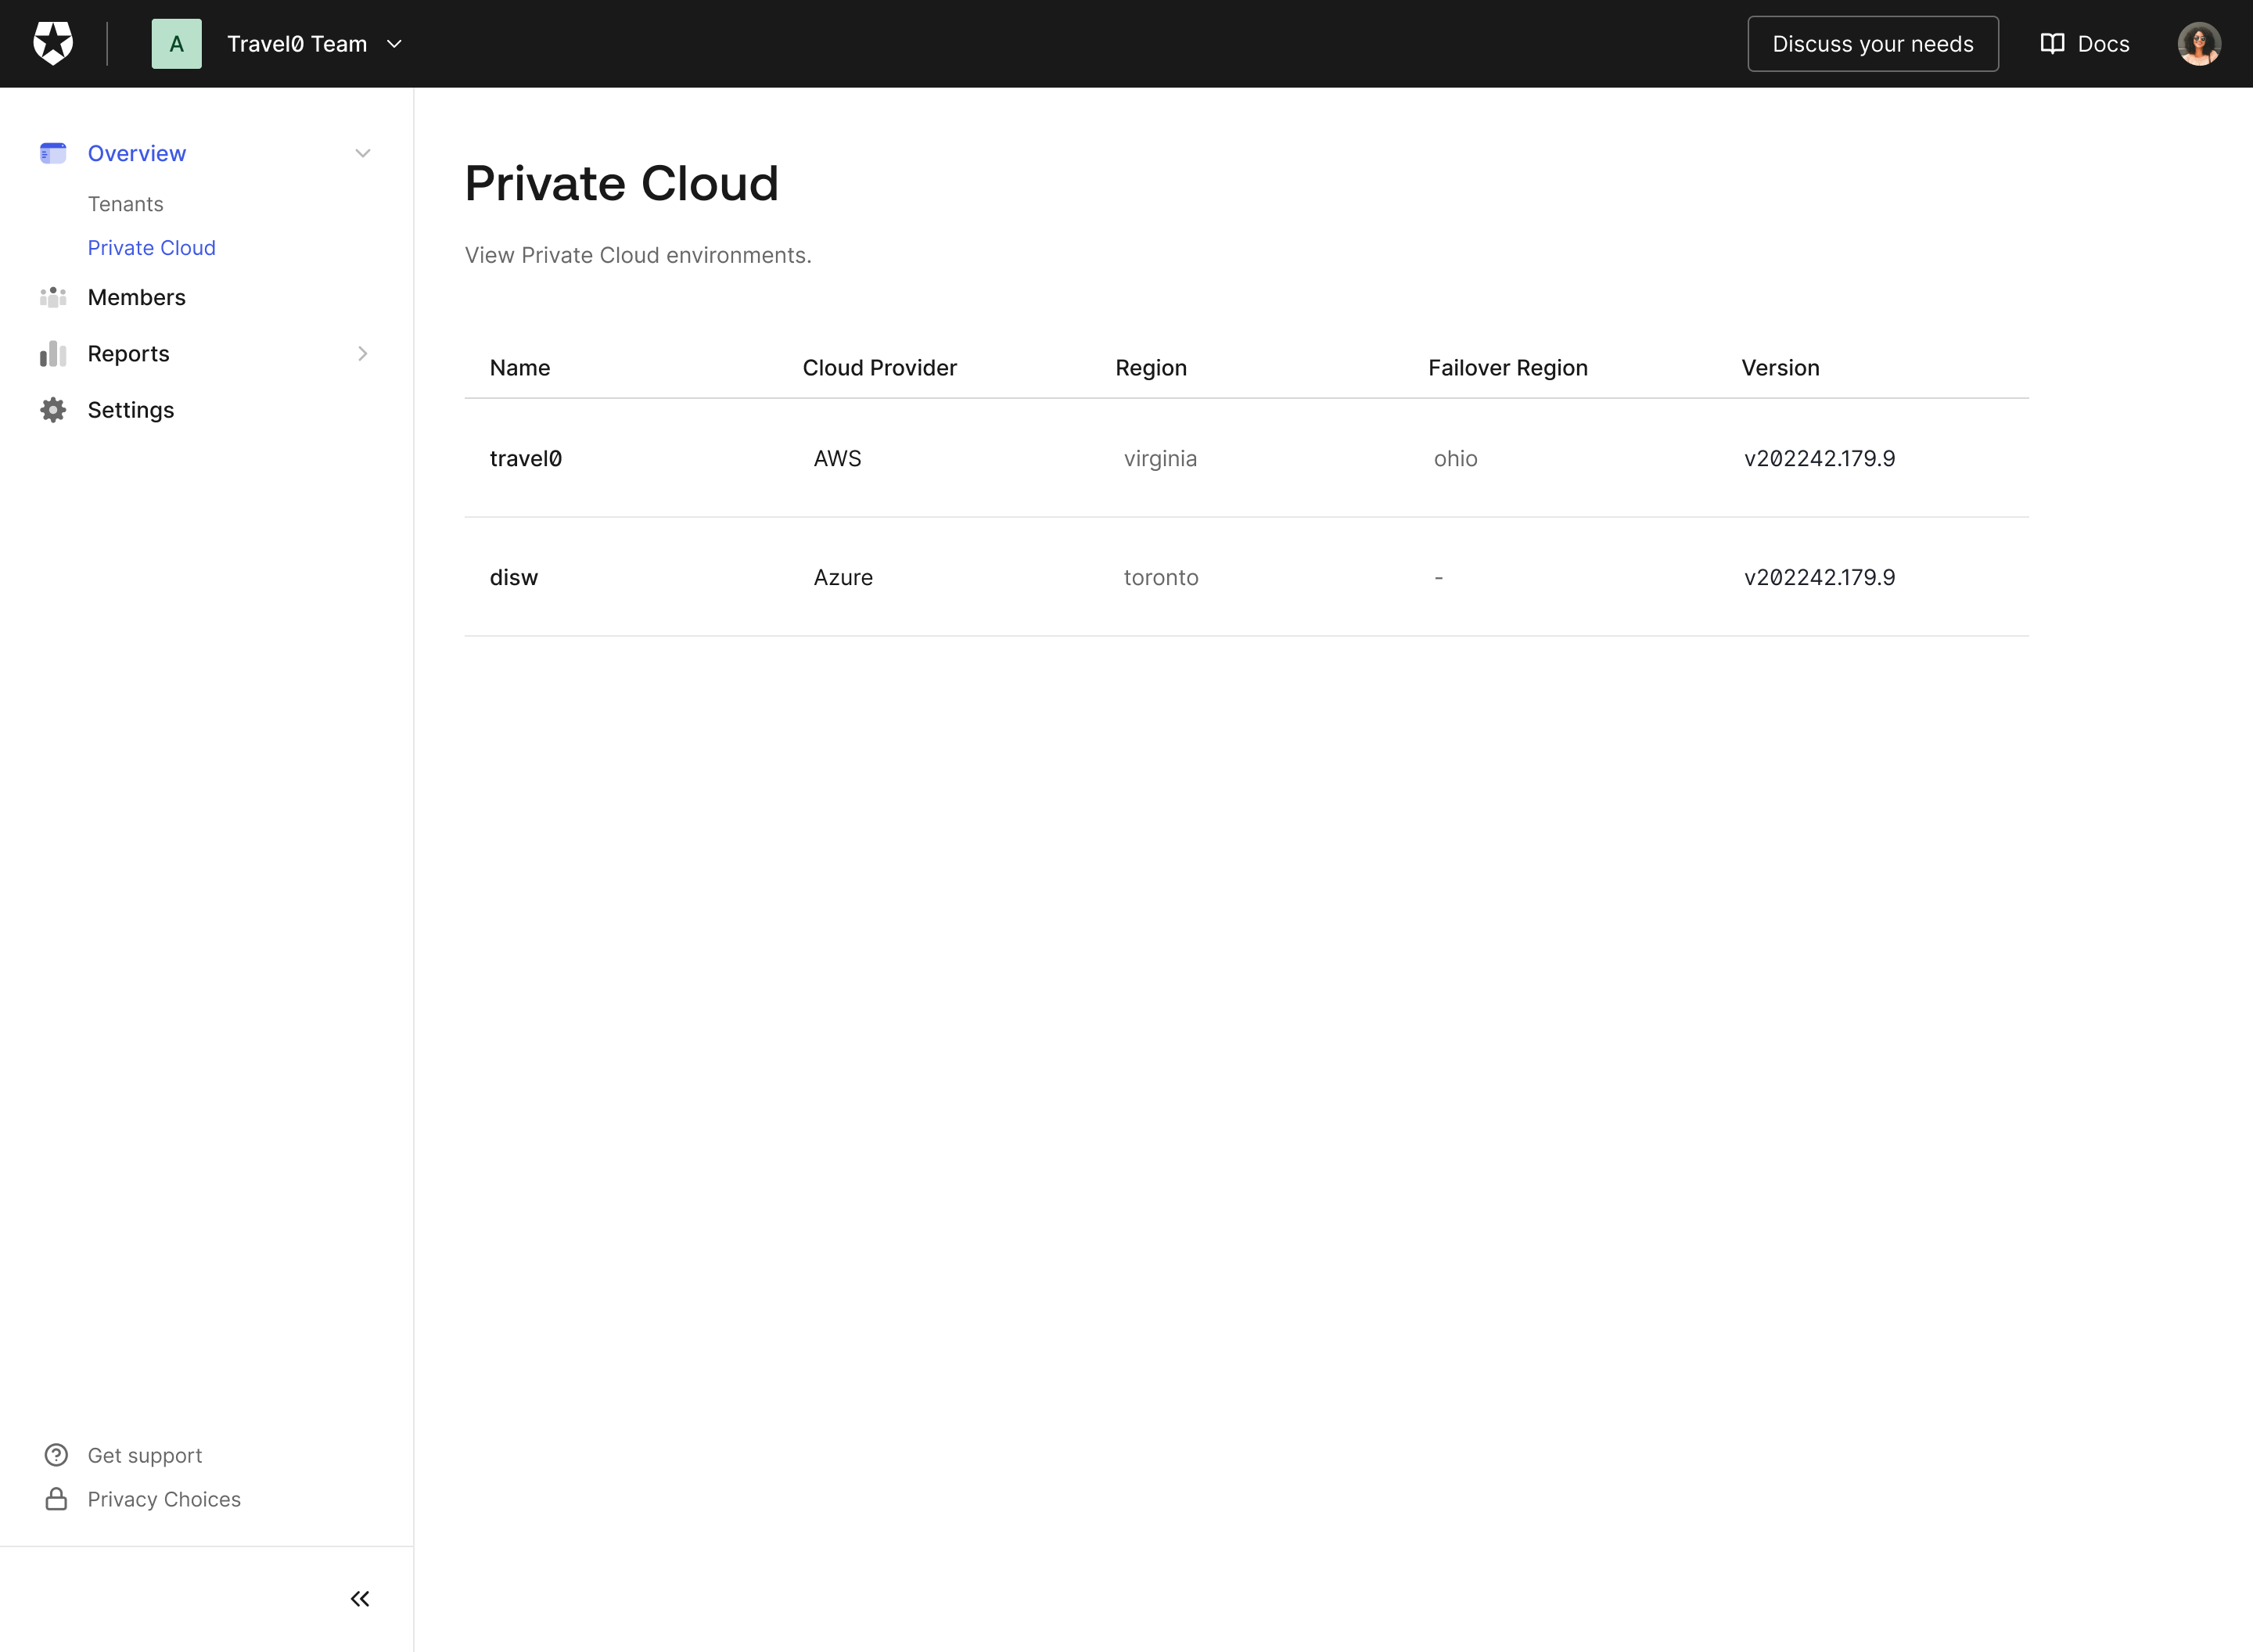Image resolution: width=2253 pixels, height=1652 pixels.
Task: Go to Tenants in sidebar
Action: [x=126, y=204]
